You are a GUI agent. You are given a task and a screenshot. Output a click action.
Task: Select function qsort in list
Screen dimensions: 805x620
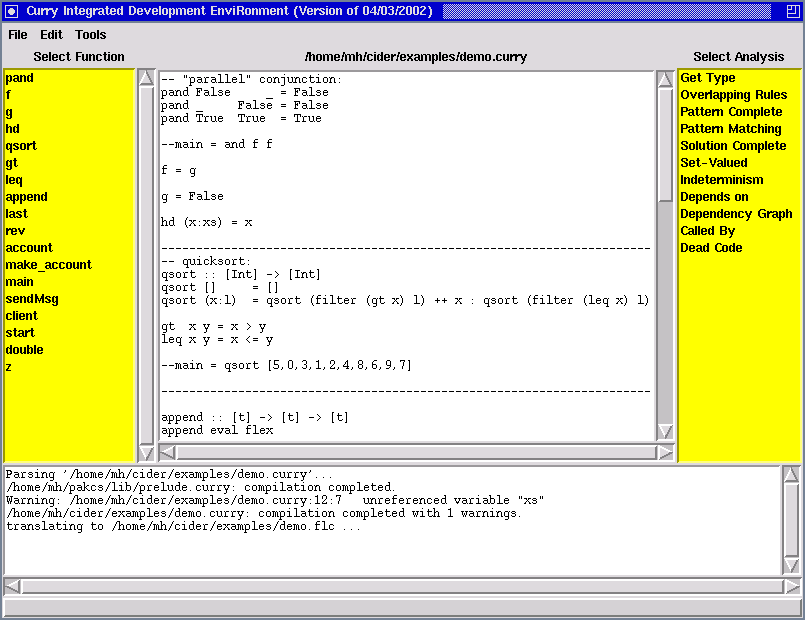[21, 146]
